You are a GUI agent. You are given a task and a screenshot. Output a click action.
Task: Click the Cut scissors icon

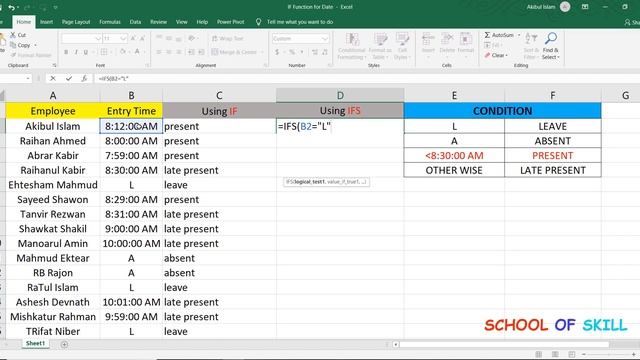pyautogui.click(x=13, y=35)
